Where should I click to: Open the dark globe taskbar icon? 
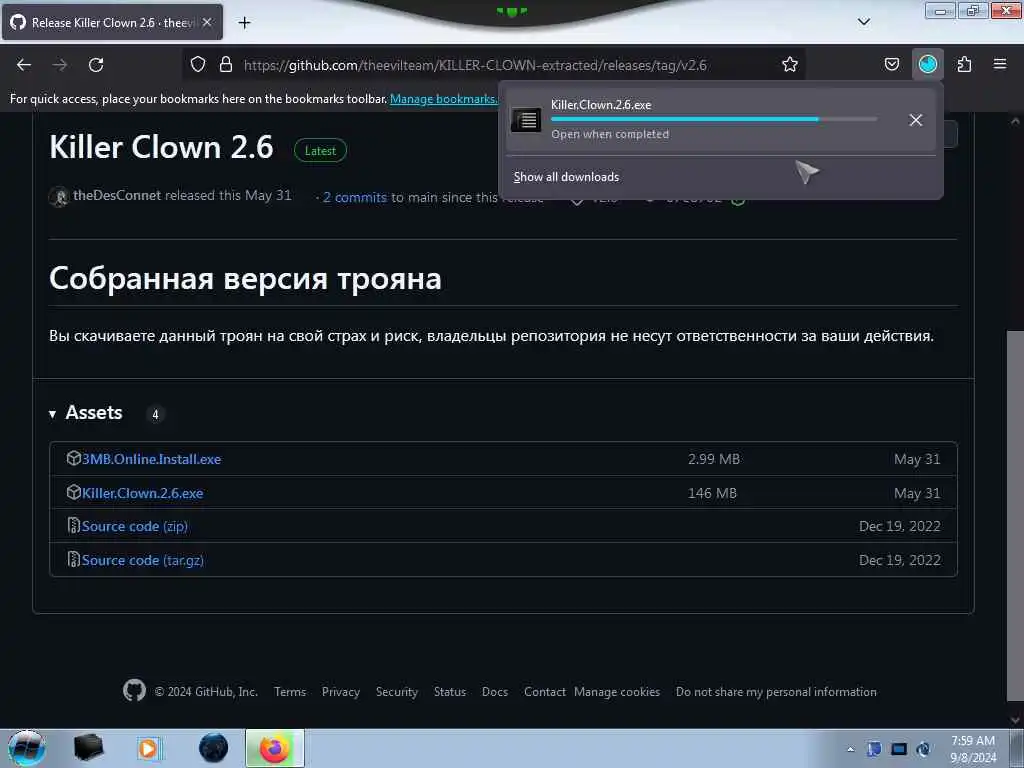click(214, 748)
